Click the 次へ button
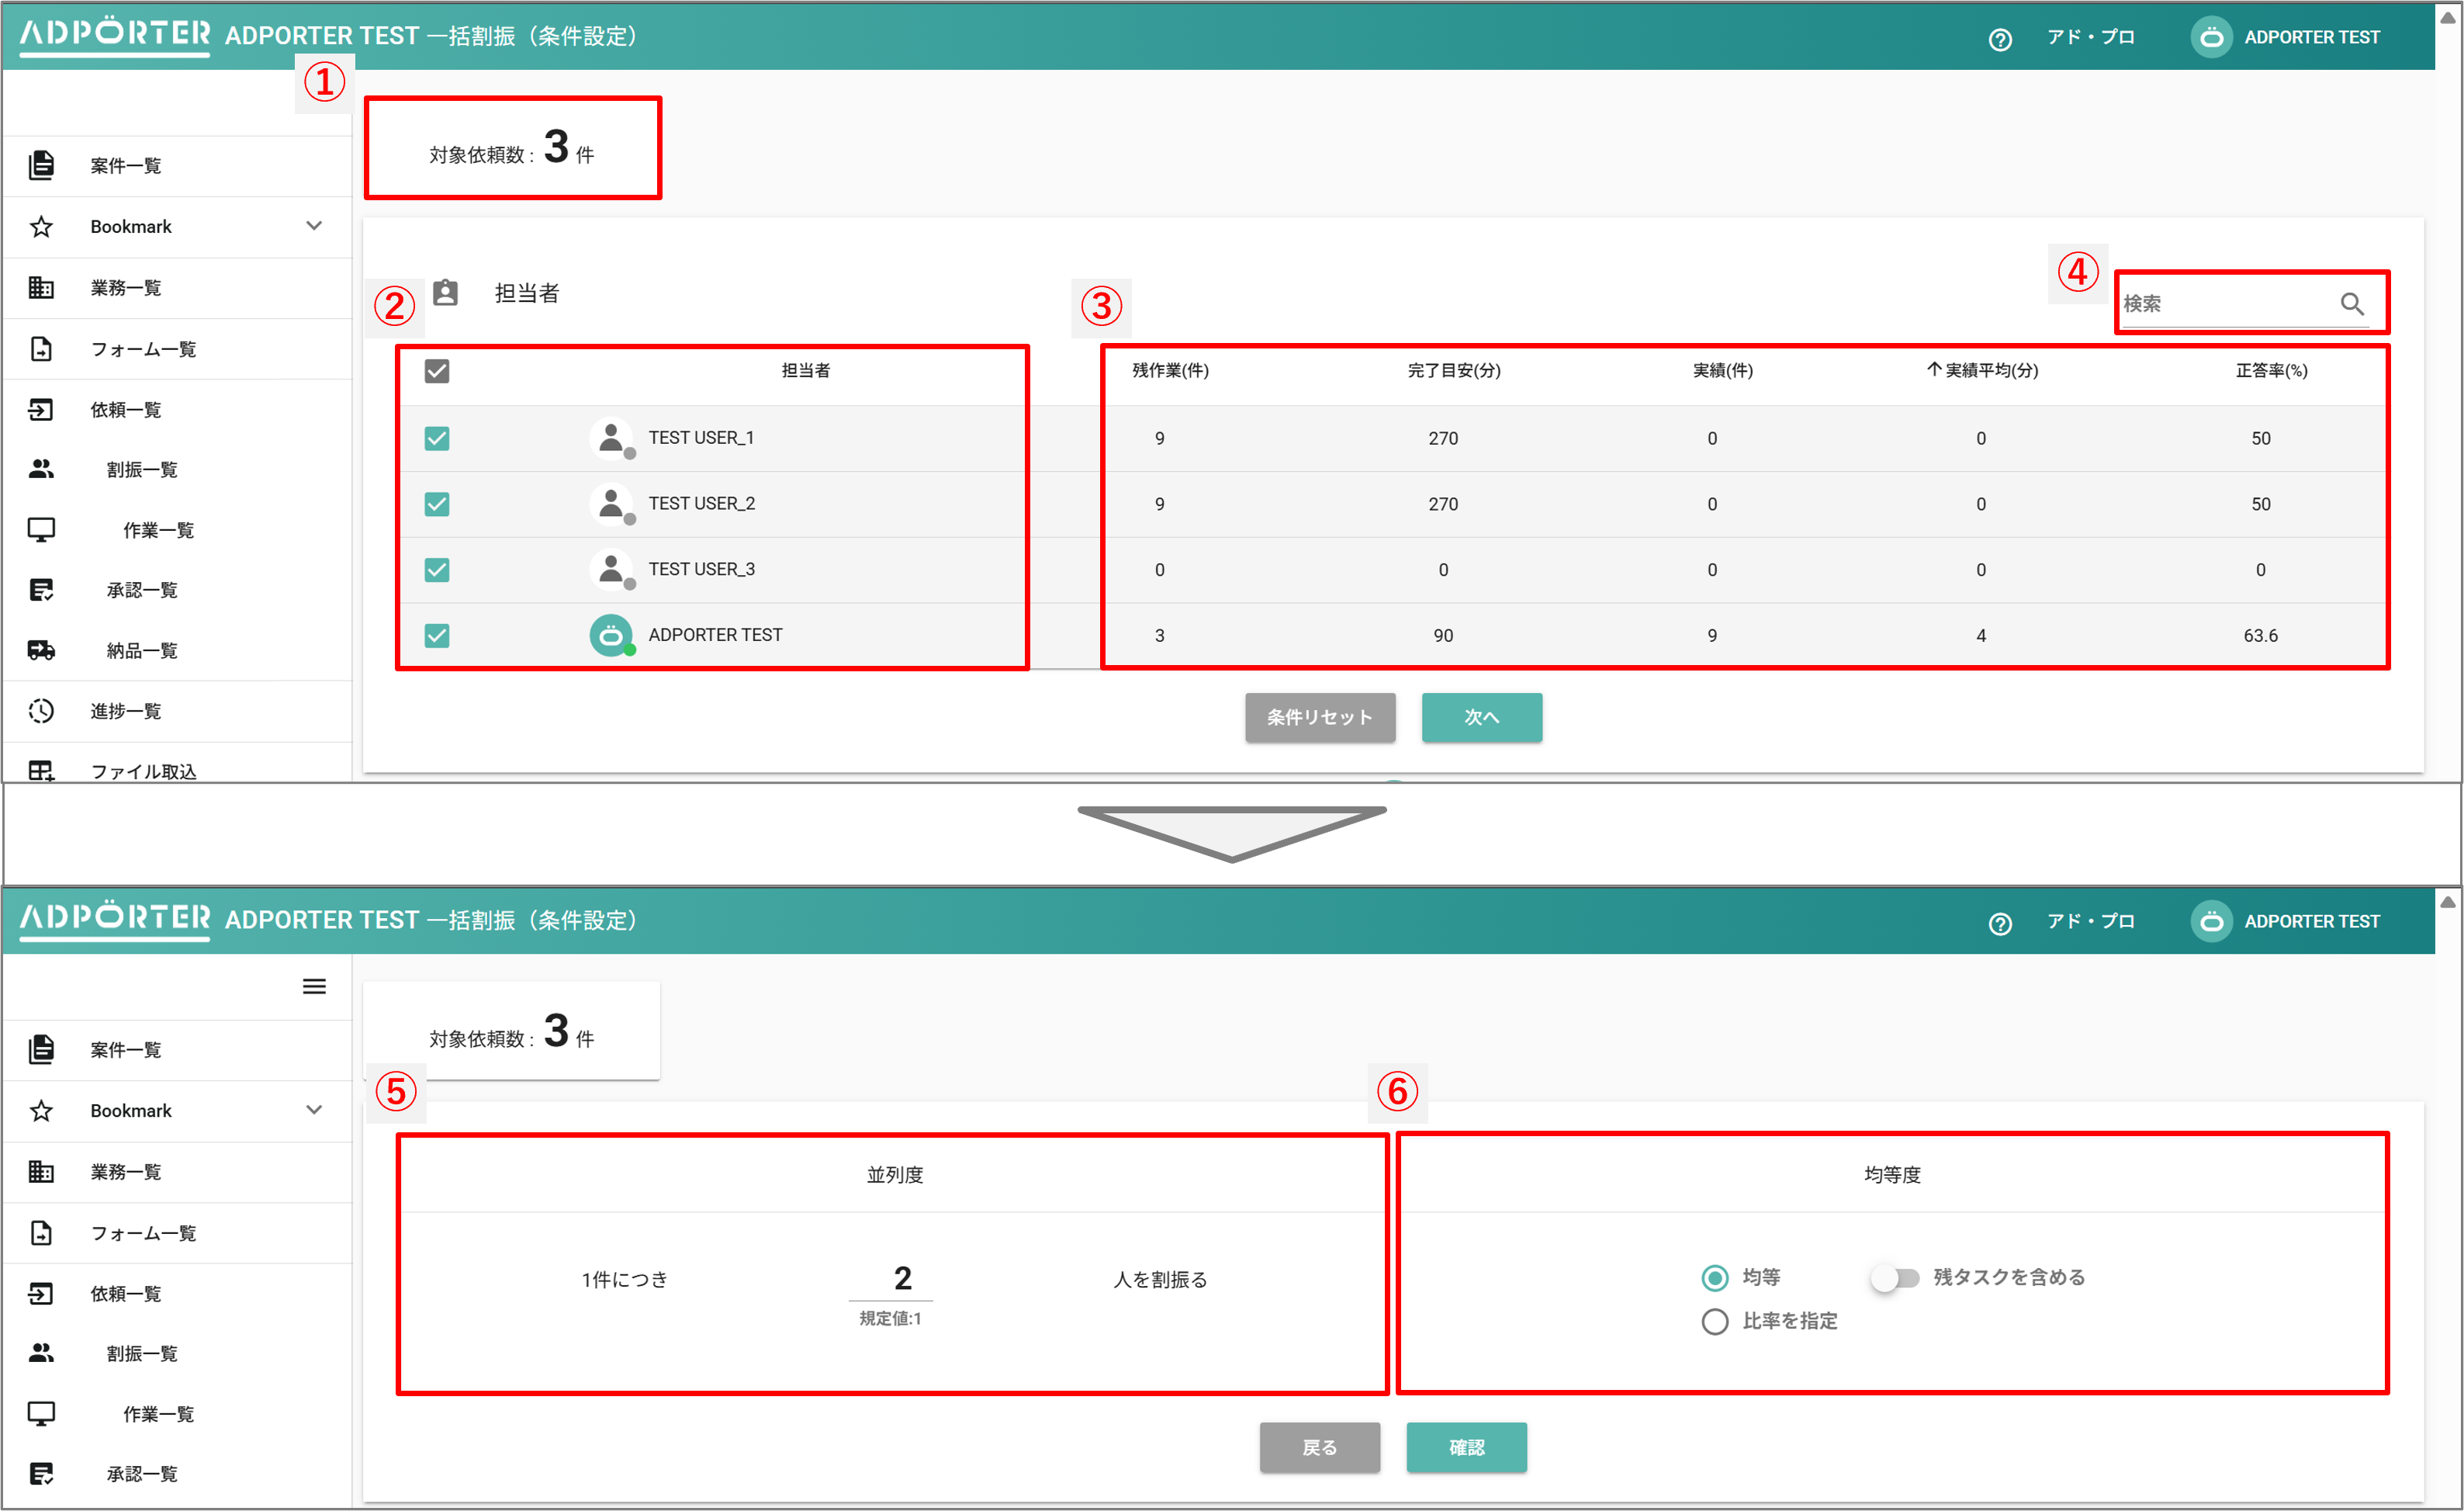 click(1481, 717)
